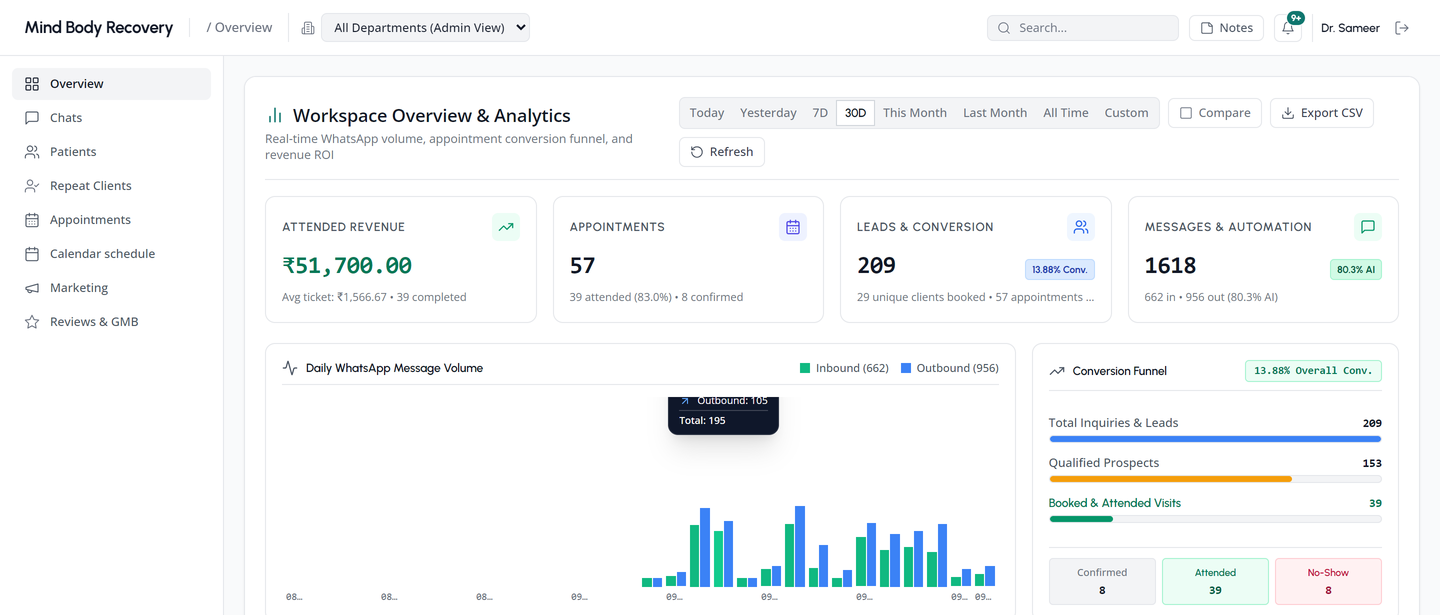Click the logout icon
1440x615 pixels.
(1402, 28)
